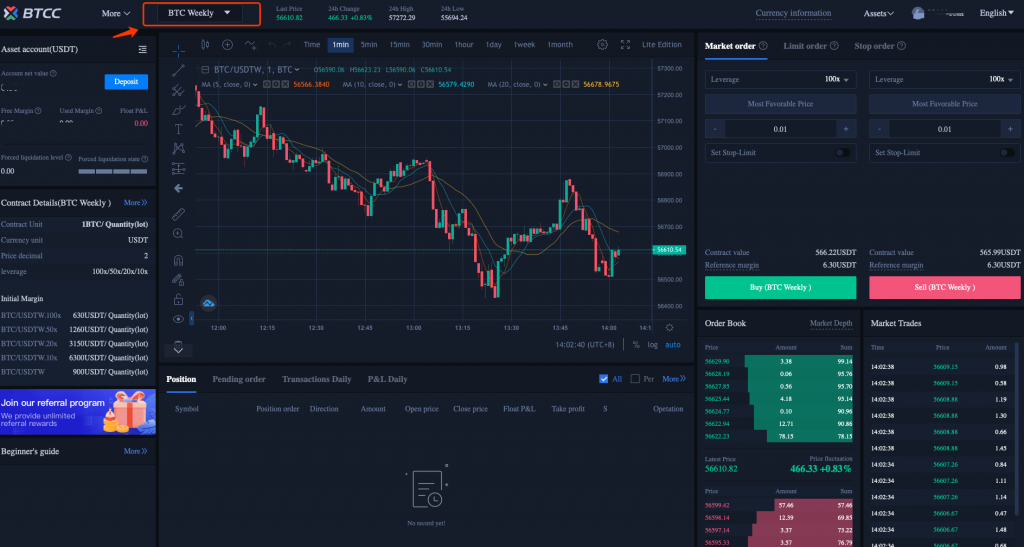Select the crosshair cursor tool
The width and height of the screenshot is (1024, 547).
click(x=178, y=50)
